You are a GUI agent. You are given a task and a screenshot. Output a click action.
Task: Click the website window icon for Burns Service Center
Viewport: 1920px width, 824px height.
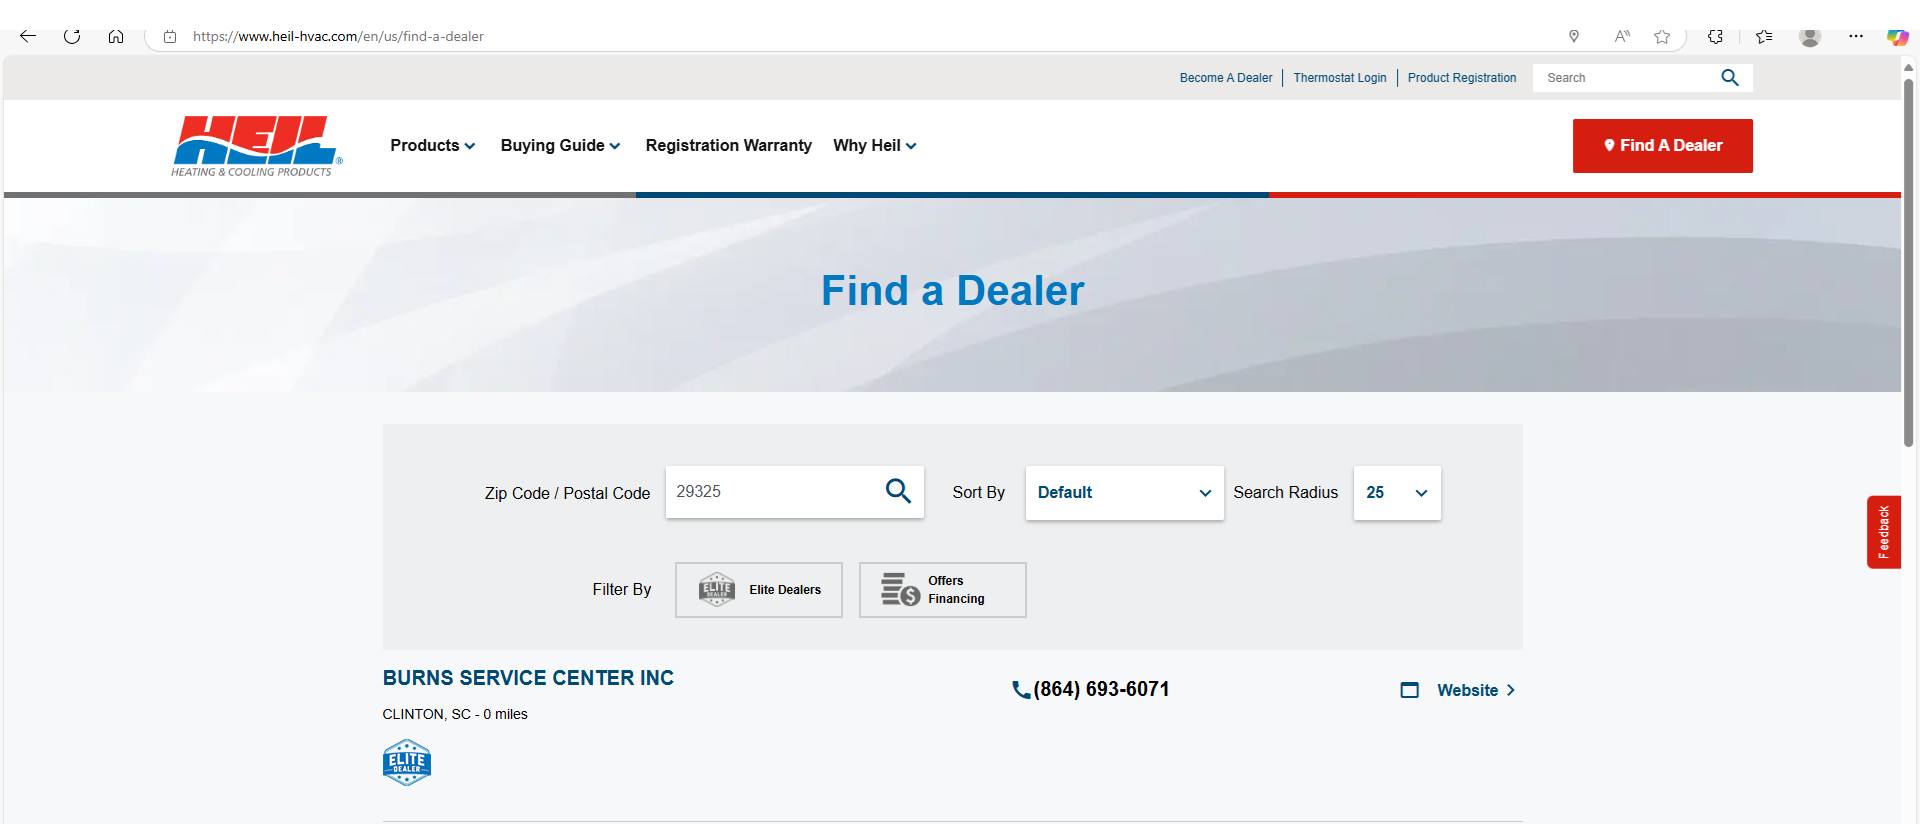1410,690
